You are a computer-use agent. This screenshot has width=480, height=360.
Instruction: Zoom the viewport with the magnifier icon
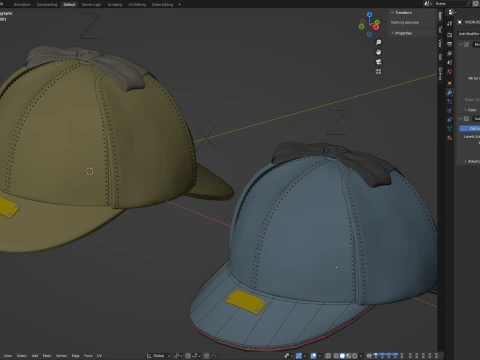(378, 42)
